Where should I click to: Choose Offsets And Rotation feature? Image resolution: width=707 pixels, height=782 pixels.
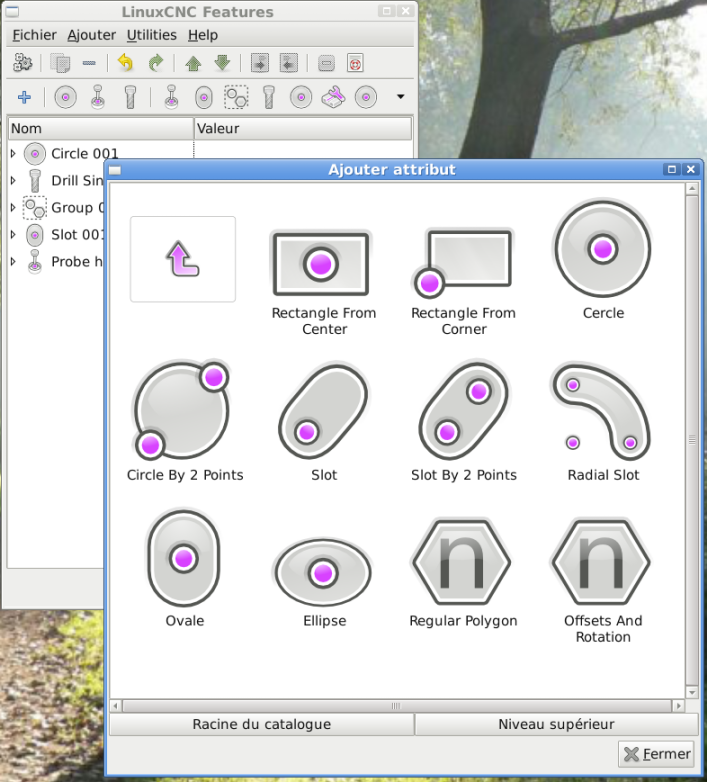(x=603, y=582)
